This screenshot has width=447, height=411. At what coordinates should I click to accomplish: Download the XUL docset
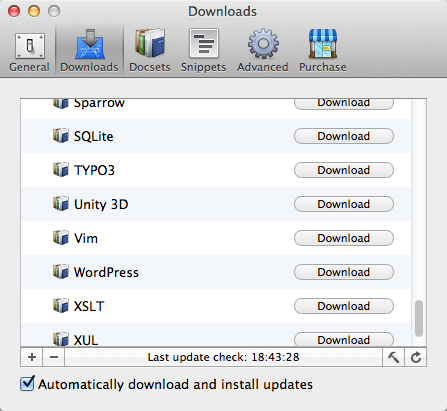[x=344, y=339]
